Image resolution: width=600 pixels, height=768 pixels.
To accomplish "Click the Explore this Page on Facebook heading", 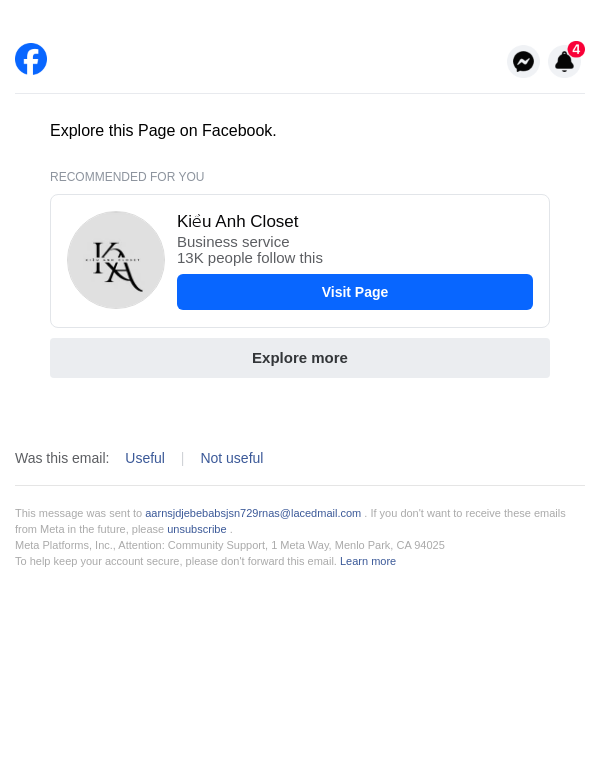I will [x=163, y=131].
